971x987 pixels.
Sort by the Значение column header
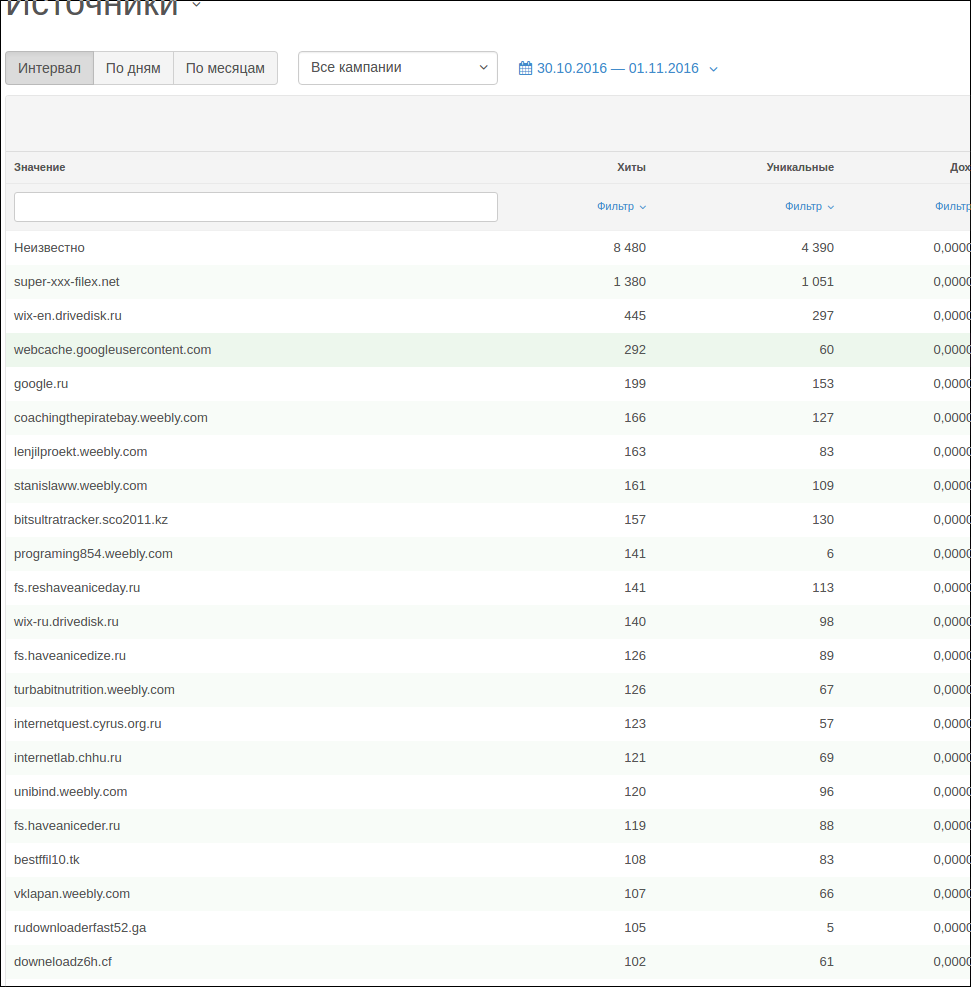point(40,167)
